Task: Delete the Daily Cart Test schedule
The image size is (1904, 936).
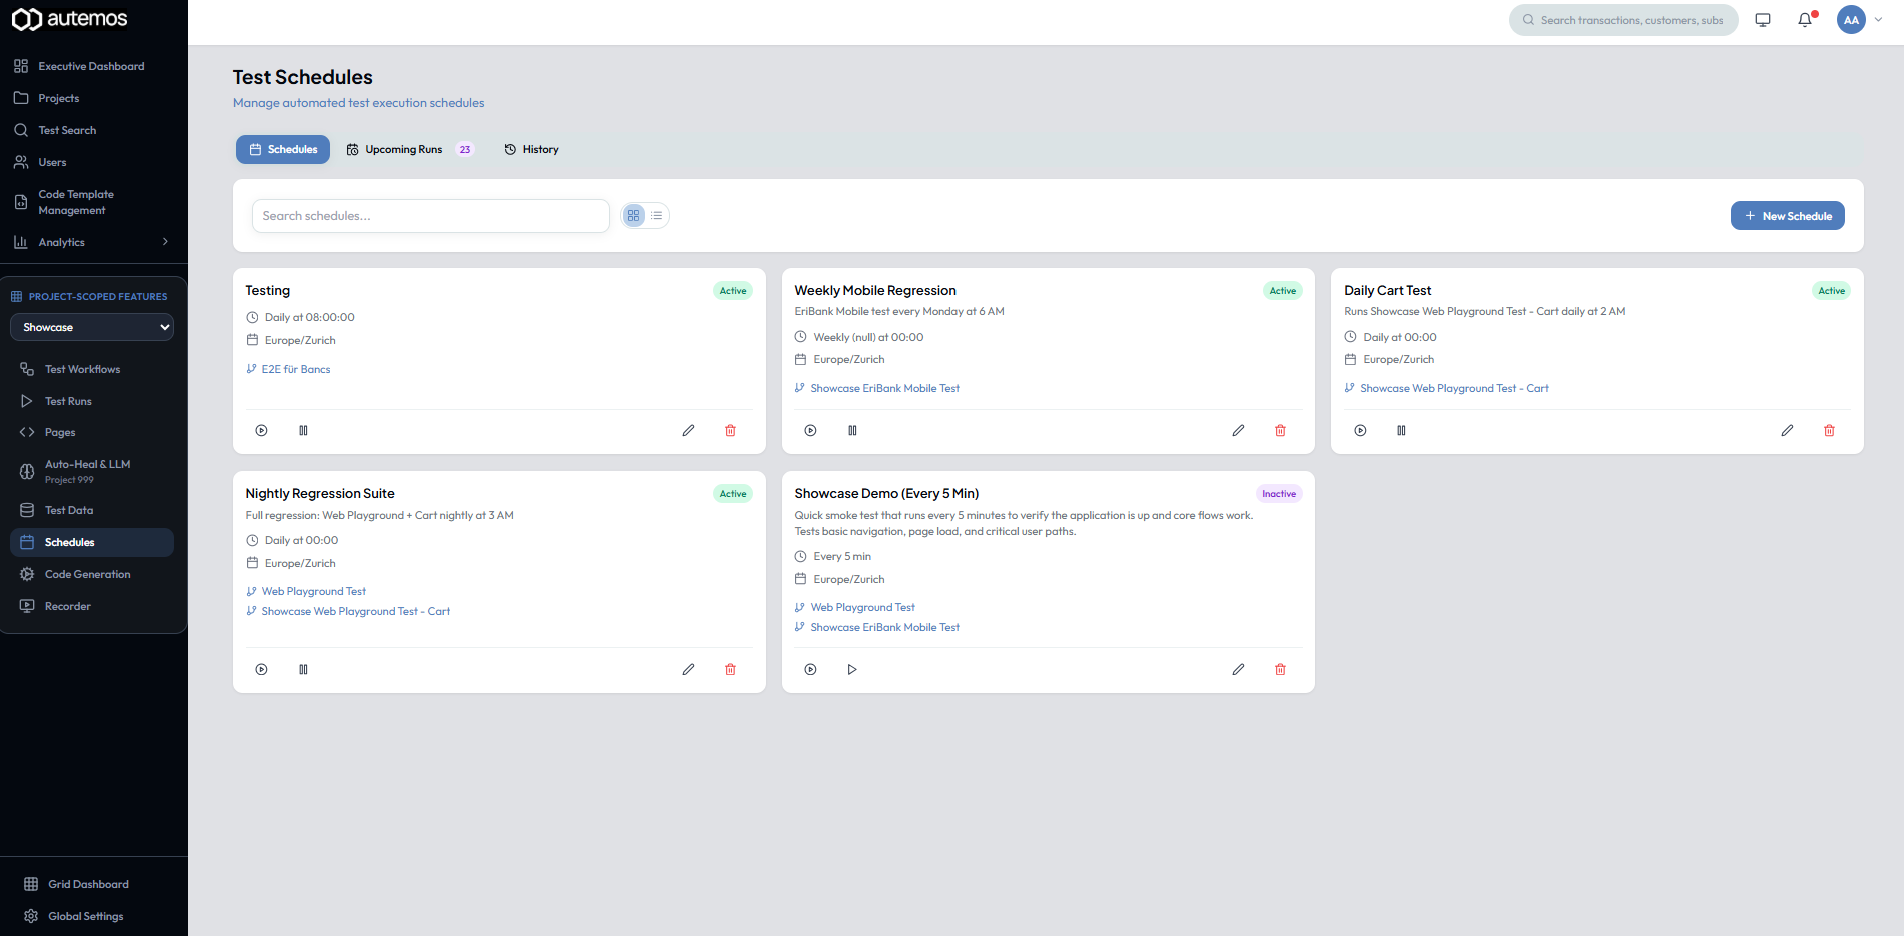Action: coord(1829,430)
